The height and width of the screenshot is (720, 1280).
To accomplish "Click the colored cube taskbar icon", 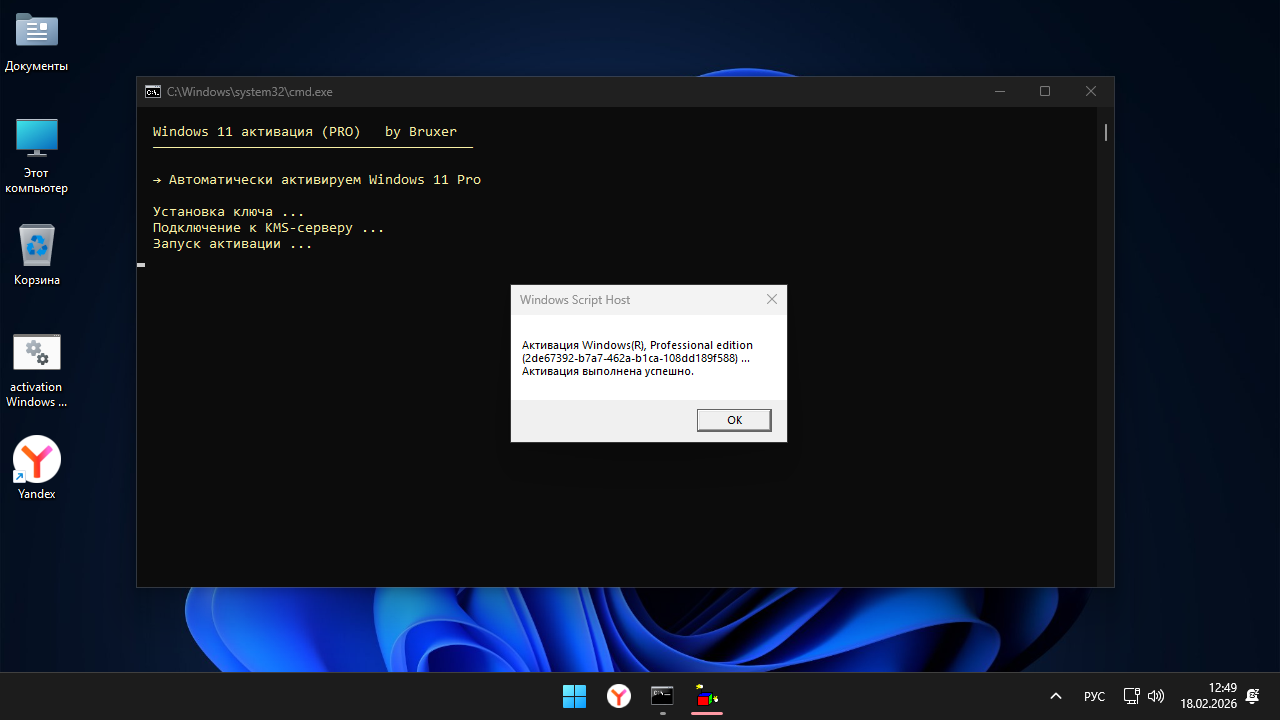I will click(x=707, y=696).
